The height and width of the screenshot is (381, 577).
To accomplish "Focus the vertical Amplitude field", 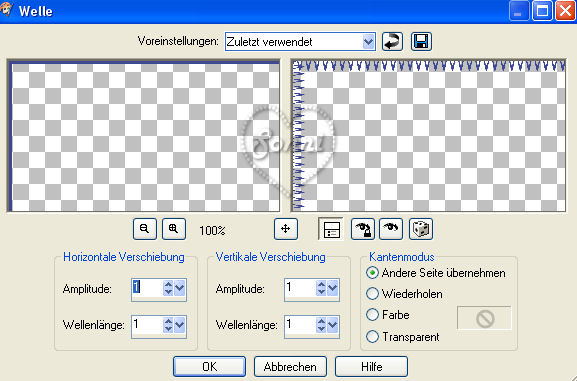I will pyautogui.click(x=300, y=289).
